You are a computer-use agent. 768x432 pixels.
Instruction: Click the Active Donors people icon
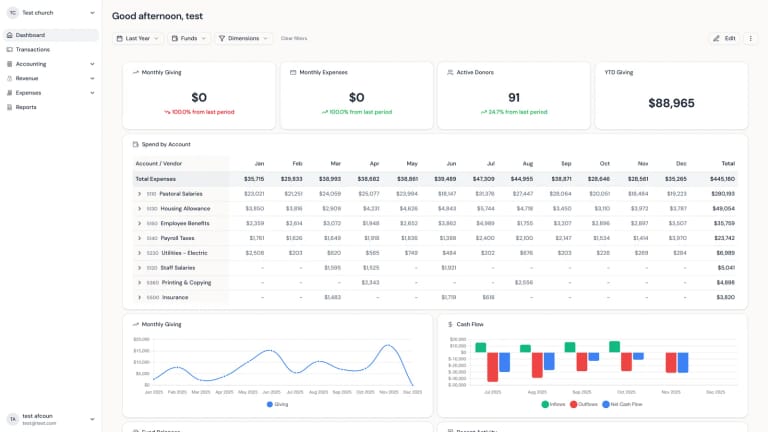pos(450,72)
